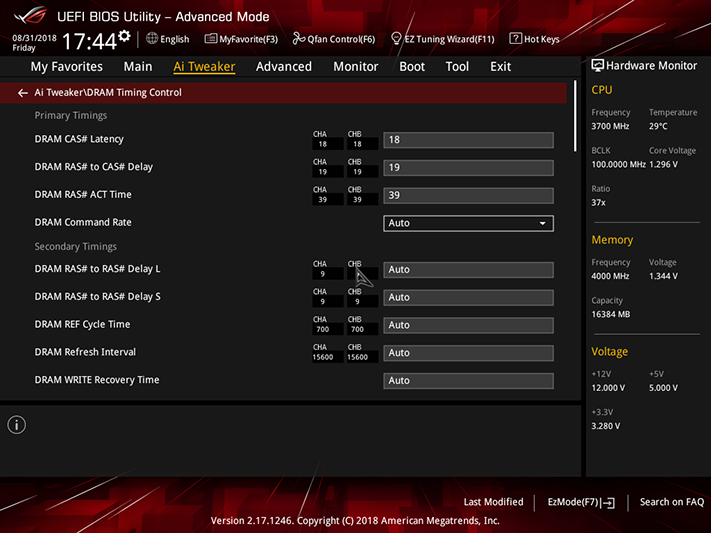The height and width of the screenshot is (533, 711).
Task: Switch to EzMode(F7)
Action: pyautogui.click(x=581, y=502)
